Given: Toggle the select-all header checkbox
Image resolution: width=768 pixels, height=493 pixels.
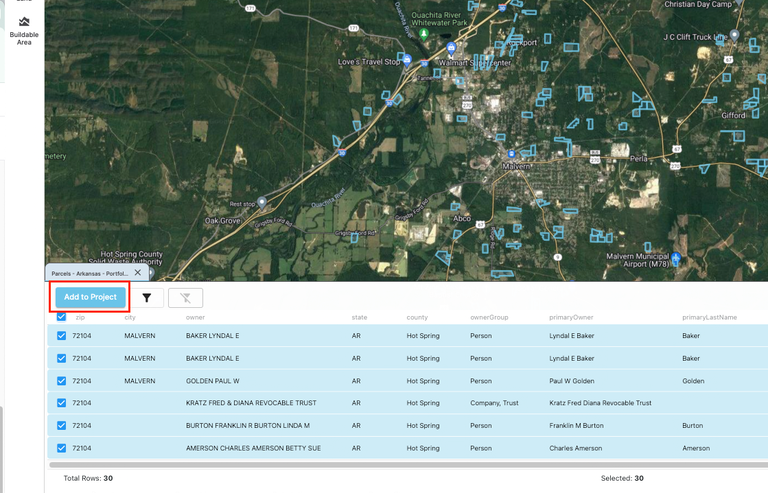Looking at the screenshot, I should click(61, 317).
